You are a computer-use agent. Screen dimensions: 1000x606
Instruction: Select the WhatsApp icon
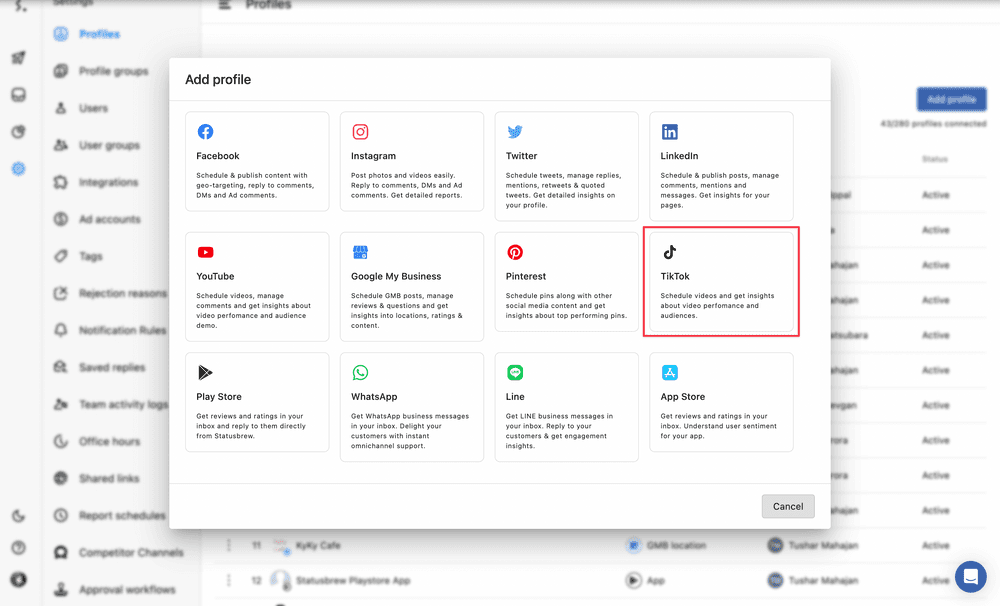[360, 373]
